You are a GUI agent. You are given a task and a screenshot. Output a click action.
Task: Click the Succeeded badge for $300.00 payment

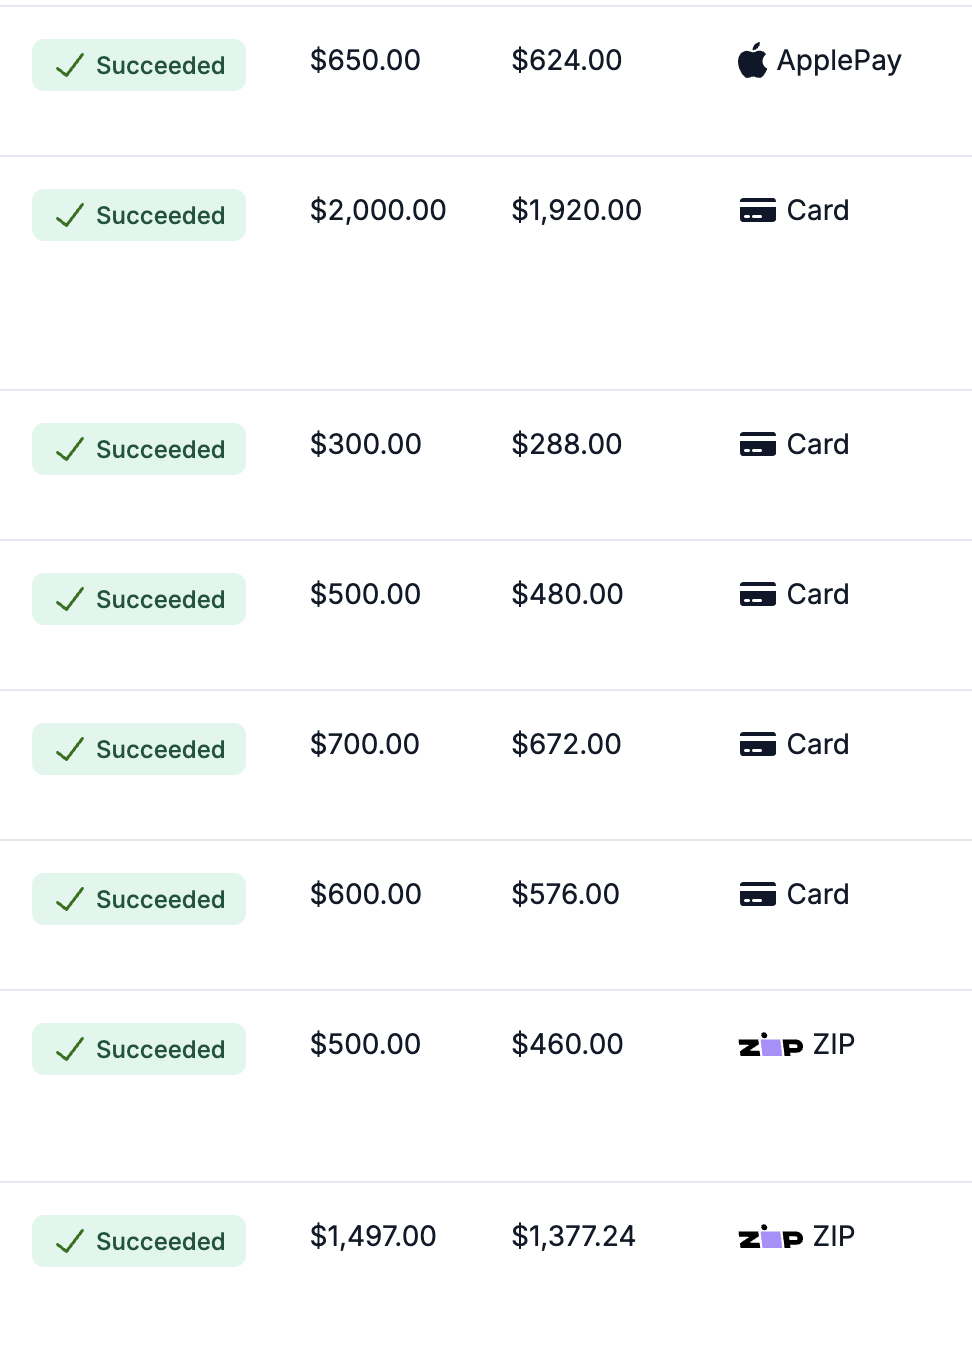139,449
